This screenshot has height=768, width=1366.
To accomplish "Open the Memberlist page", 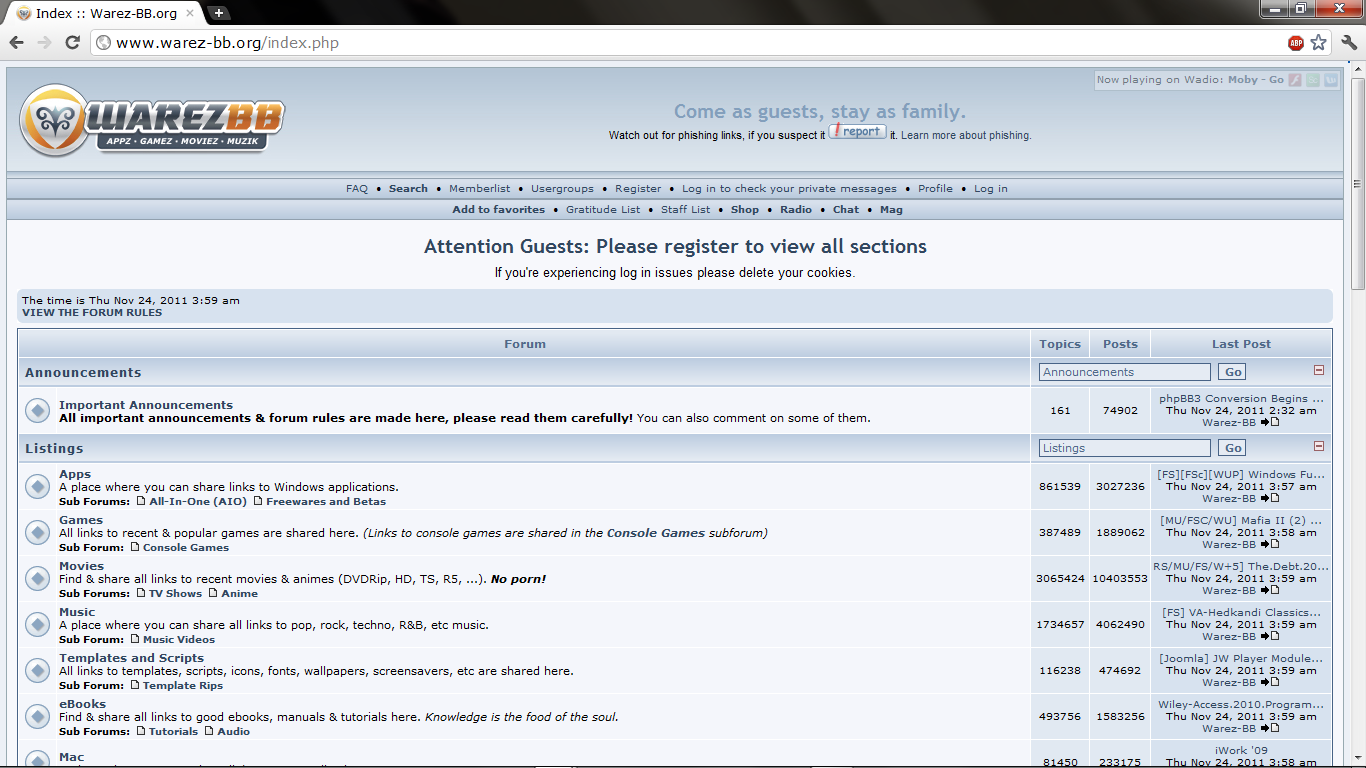I will [479, 189].
